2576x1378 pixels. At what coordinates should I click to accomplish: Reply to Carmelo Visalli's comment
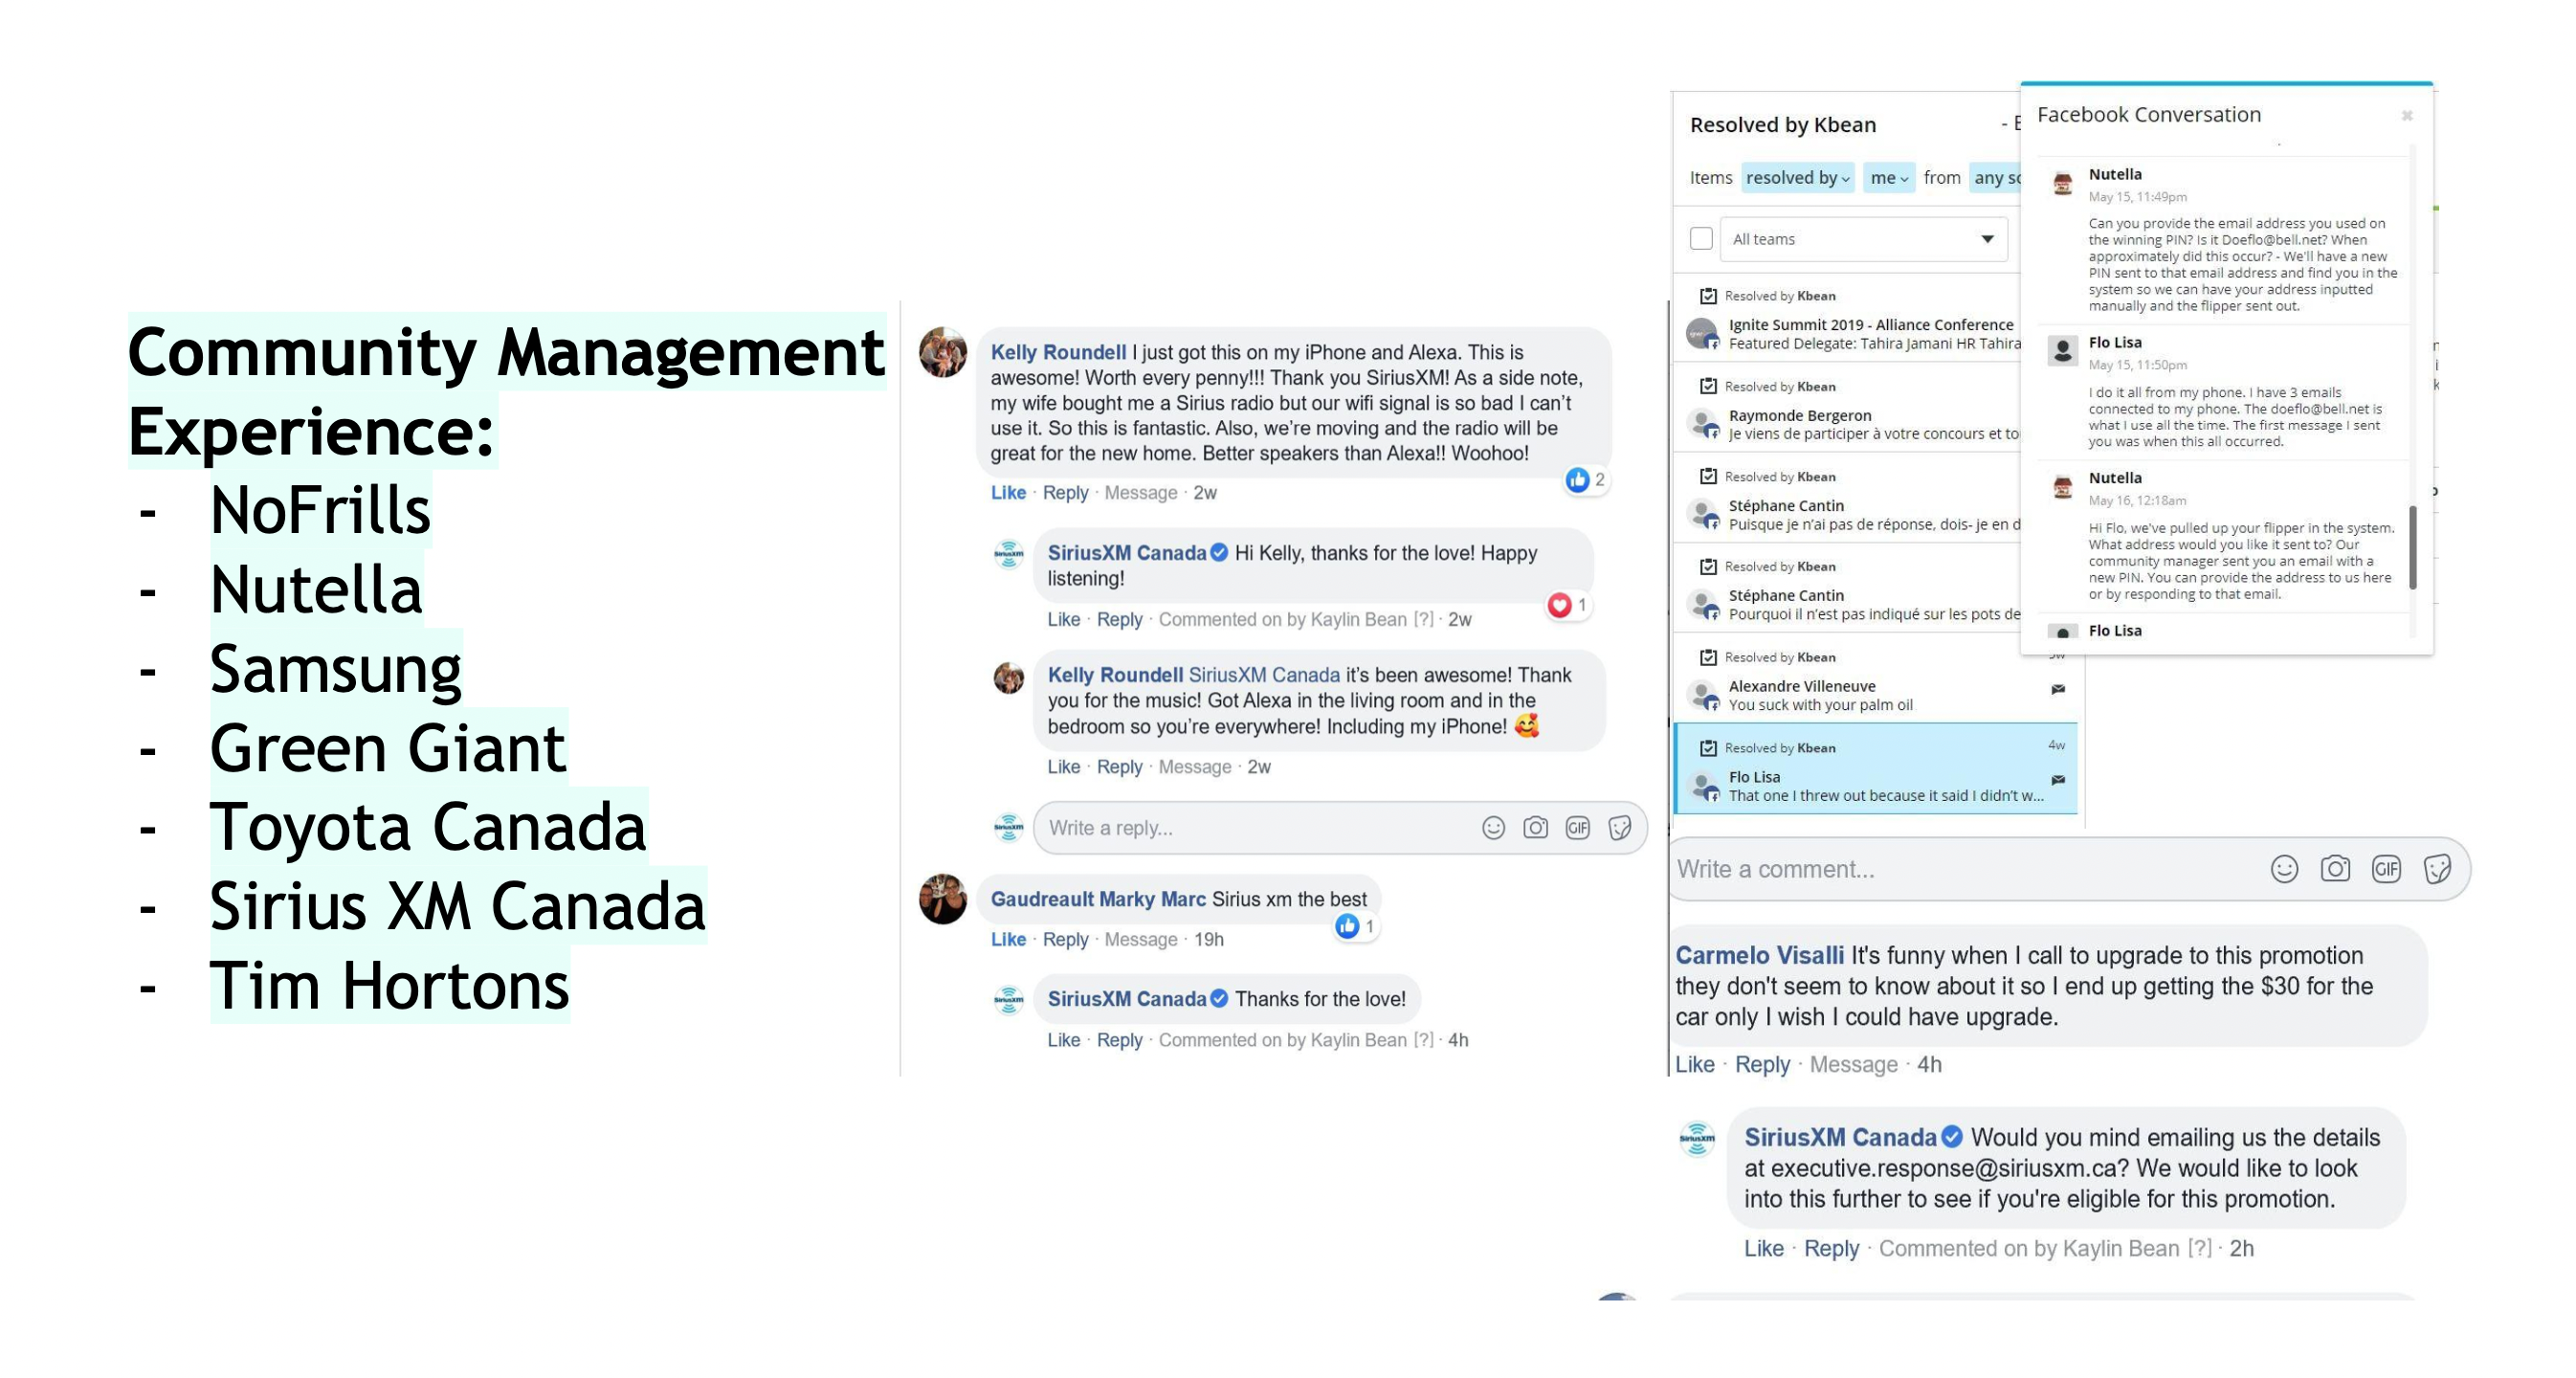pyautogui.click(x=1762, y=1065)
